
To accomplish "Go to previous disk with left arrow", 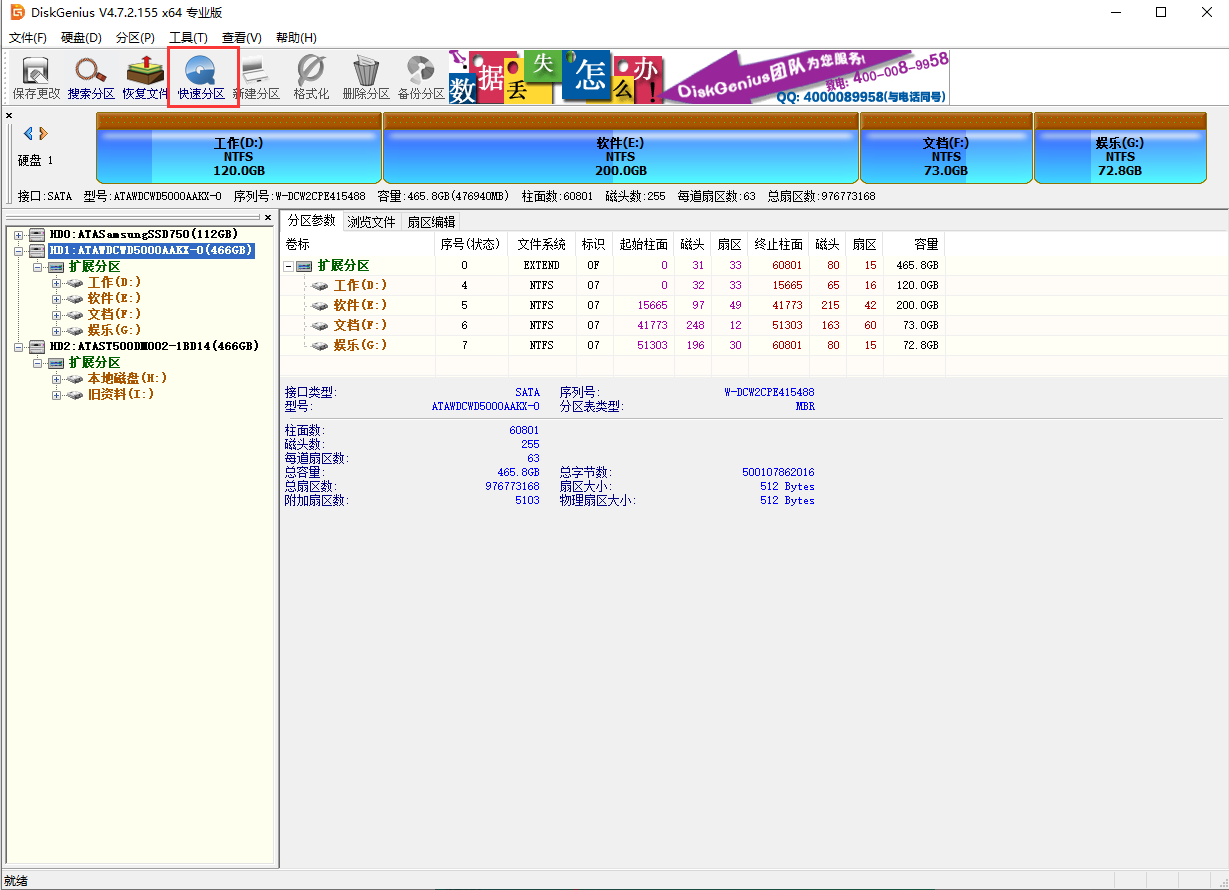I will (x=28, y=134).
